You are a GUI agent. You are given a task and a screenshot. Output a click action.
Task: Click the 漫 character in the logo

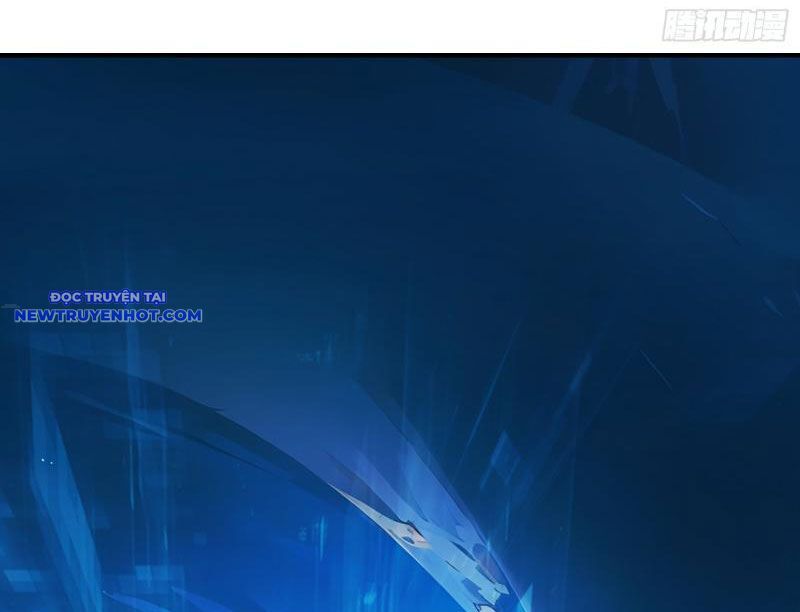pyautogui.click(x=771, y=26)
